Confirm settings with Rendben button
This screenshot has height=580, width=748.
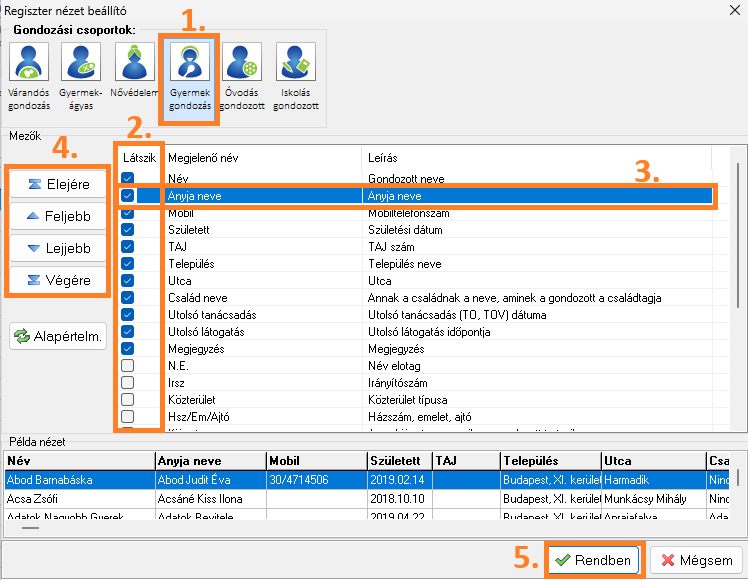pyautogui.click(x=593, y=560)
